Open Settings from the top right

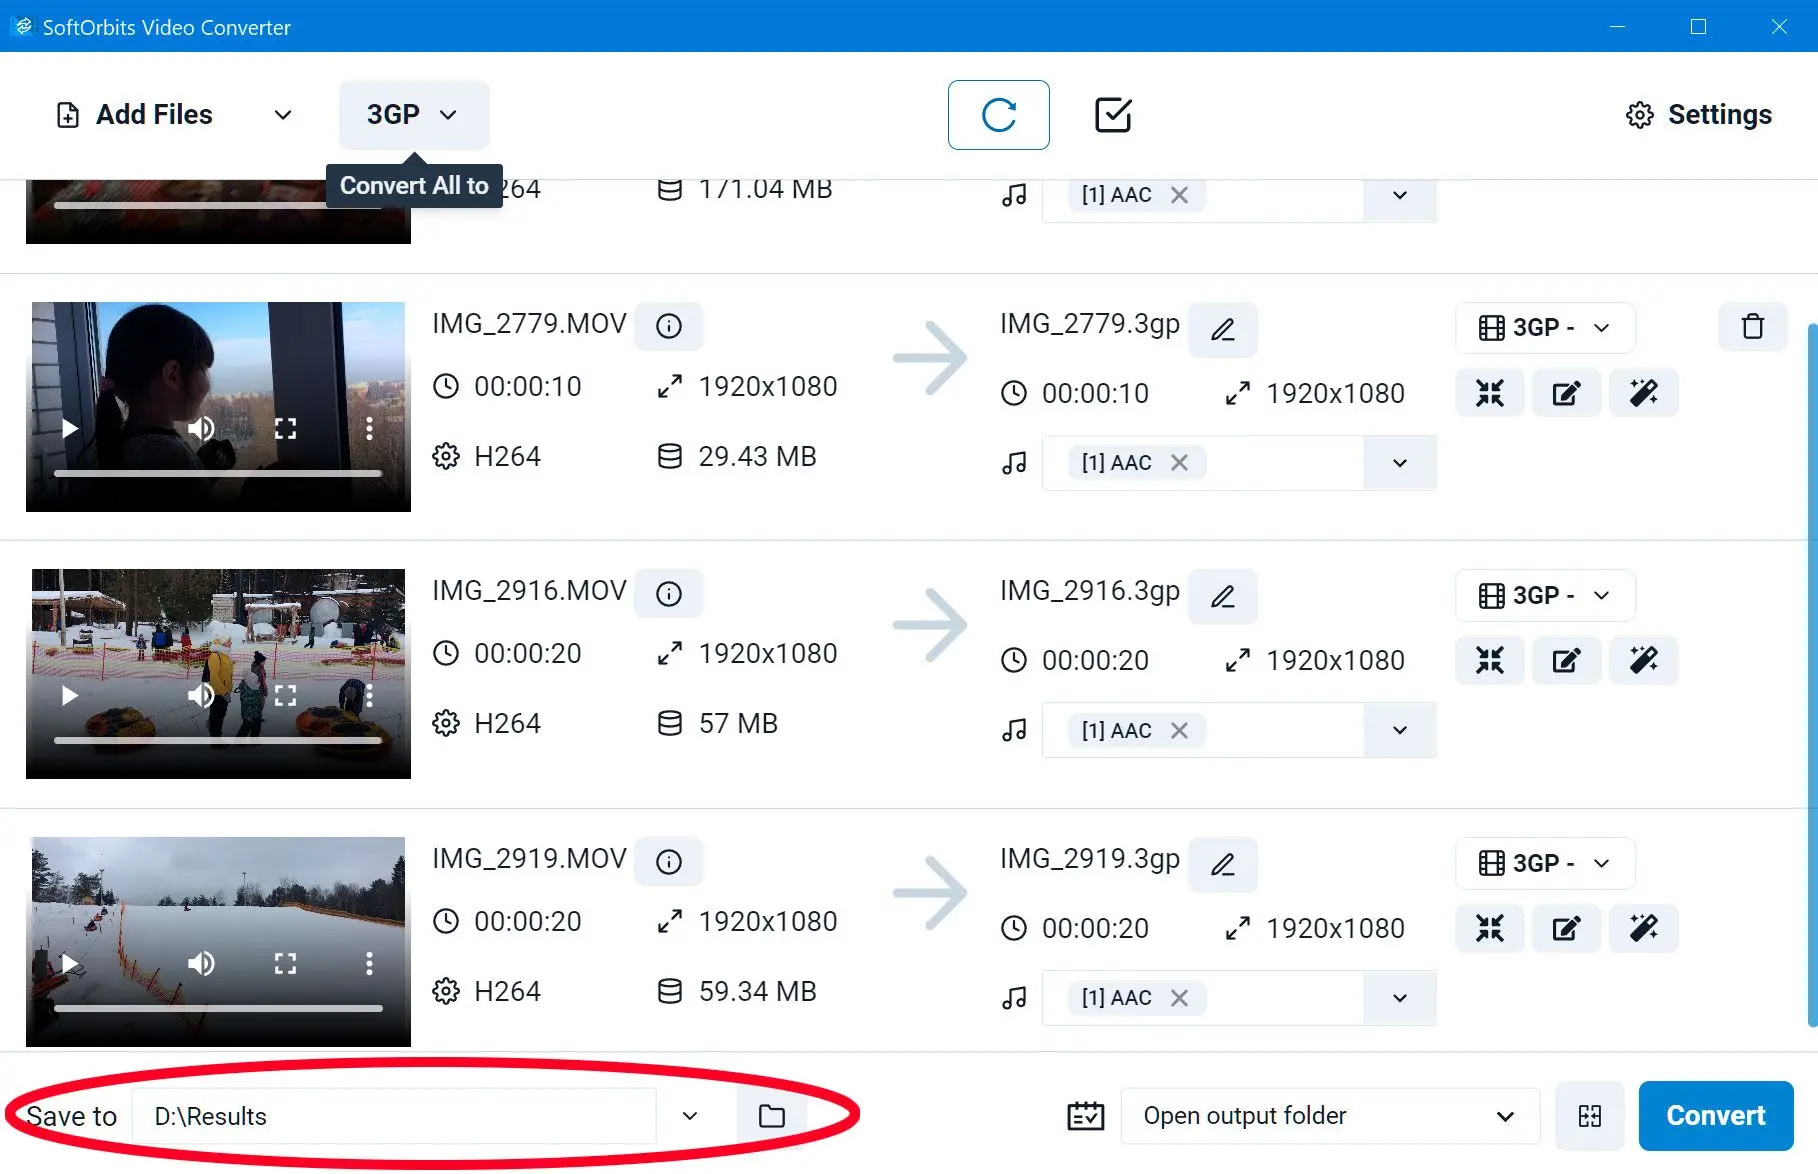(x=1699, y=115)
